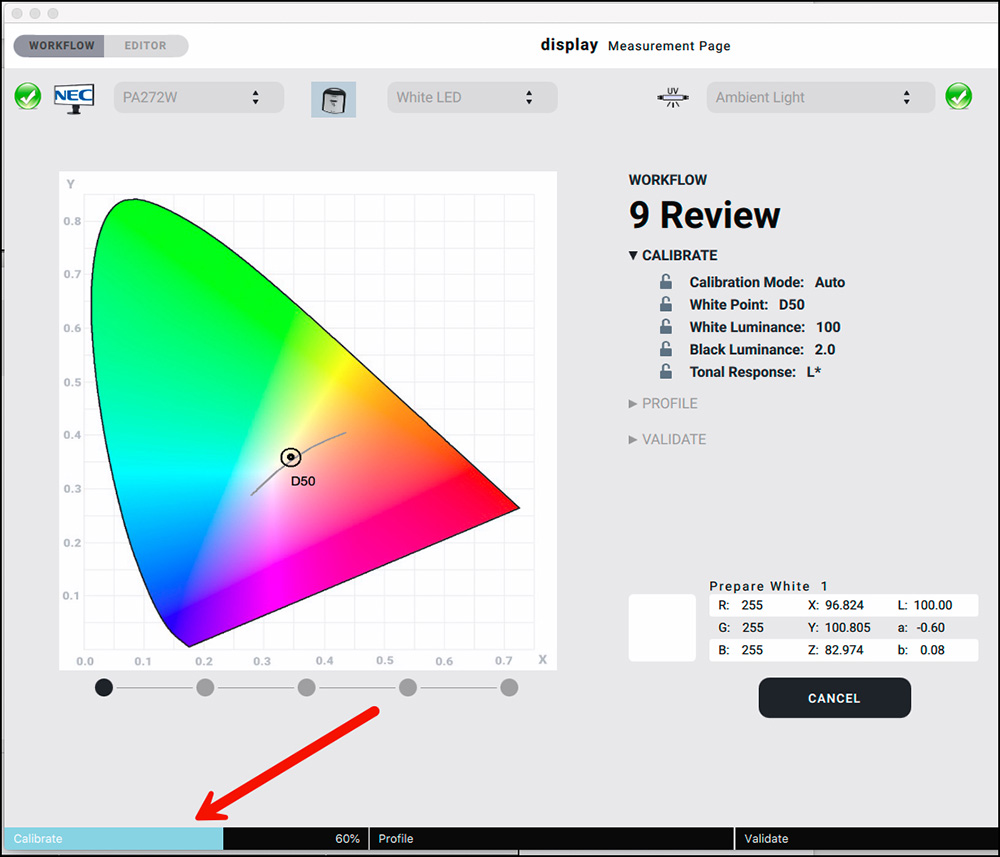1000x857 pixels.
Task: Click the 'White Luminance: 100' text
Action: click(765, 327)
